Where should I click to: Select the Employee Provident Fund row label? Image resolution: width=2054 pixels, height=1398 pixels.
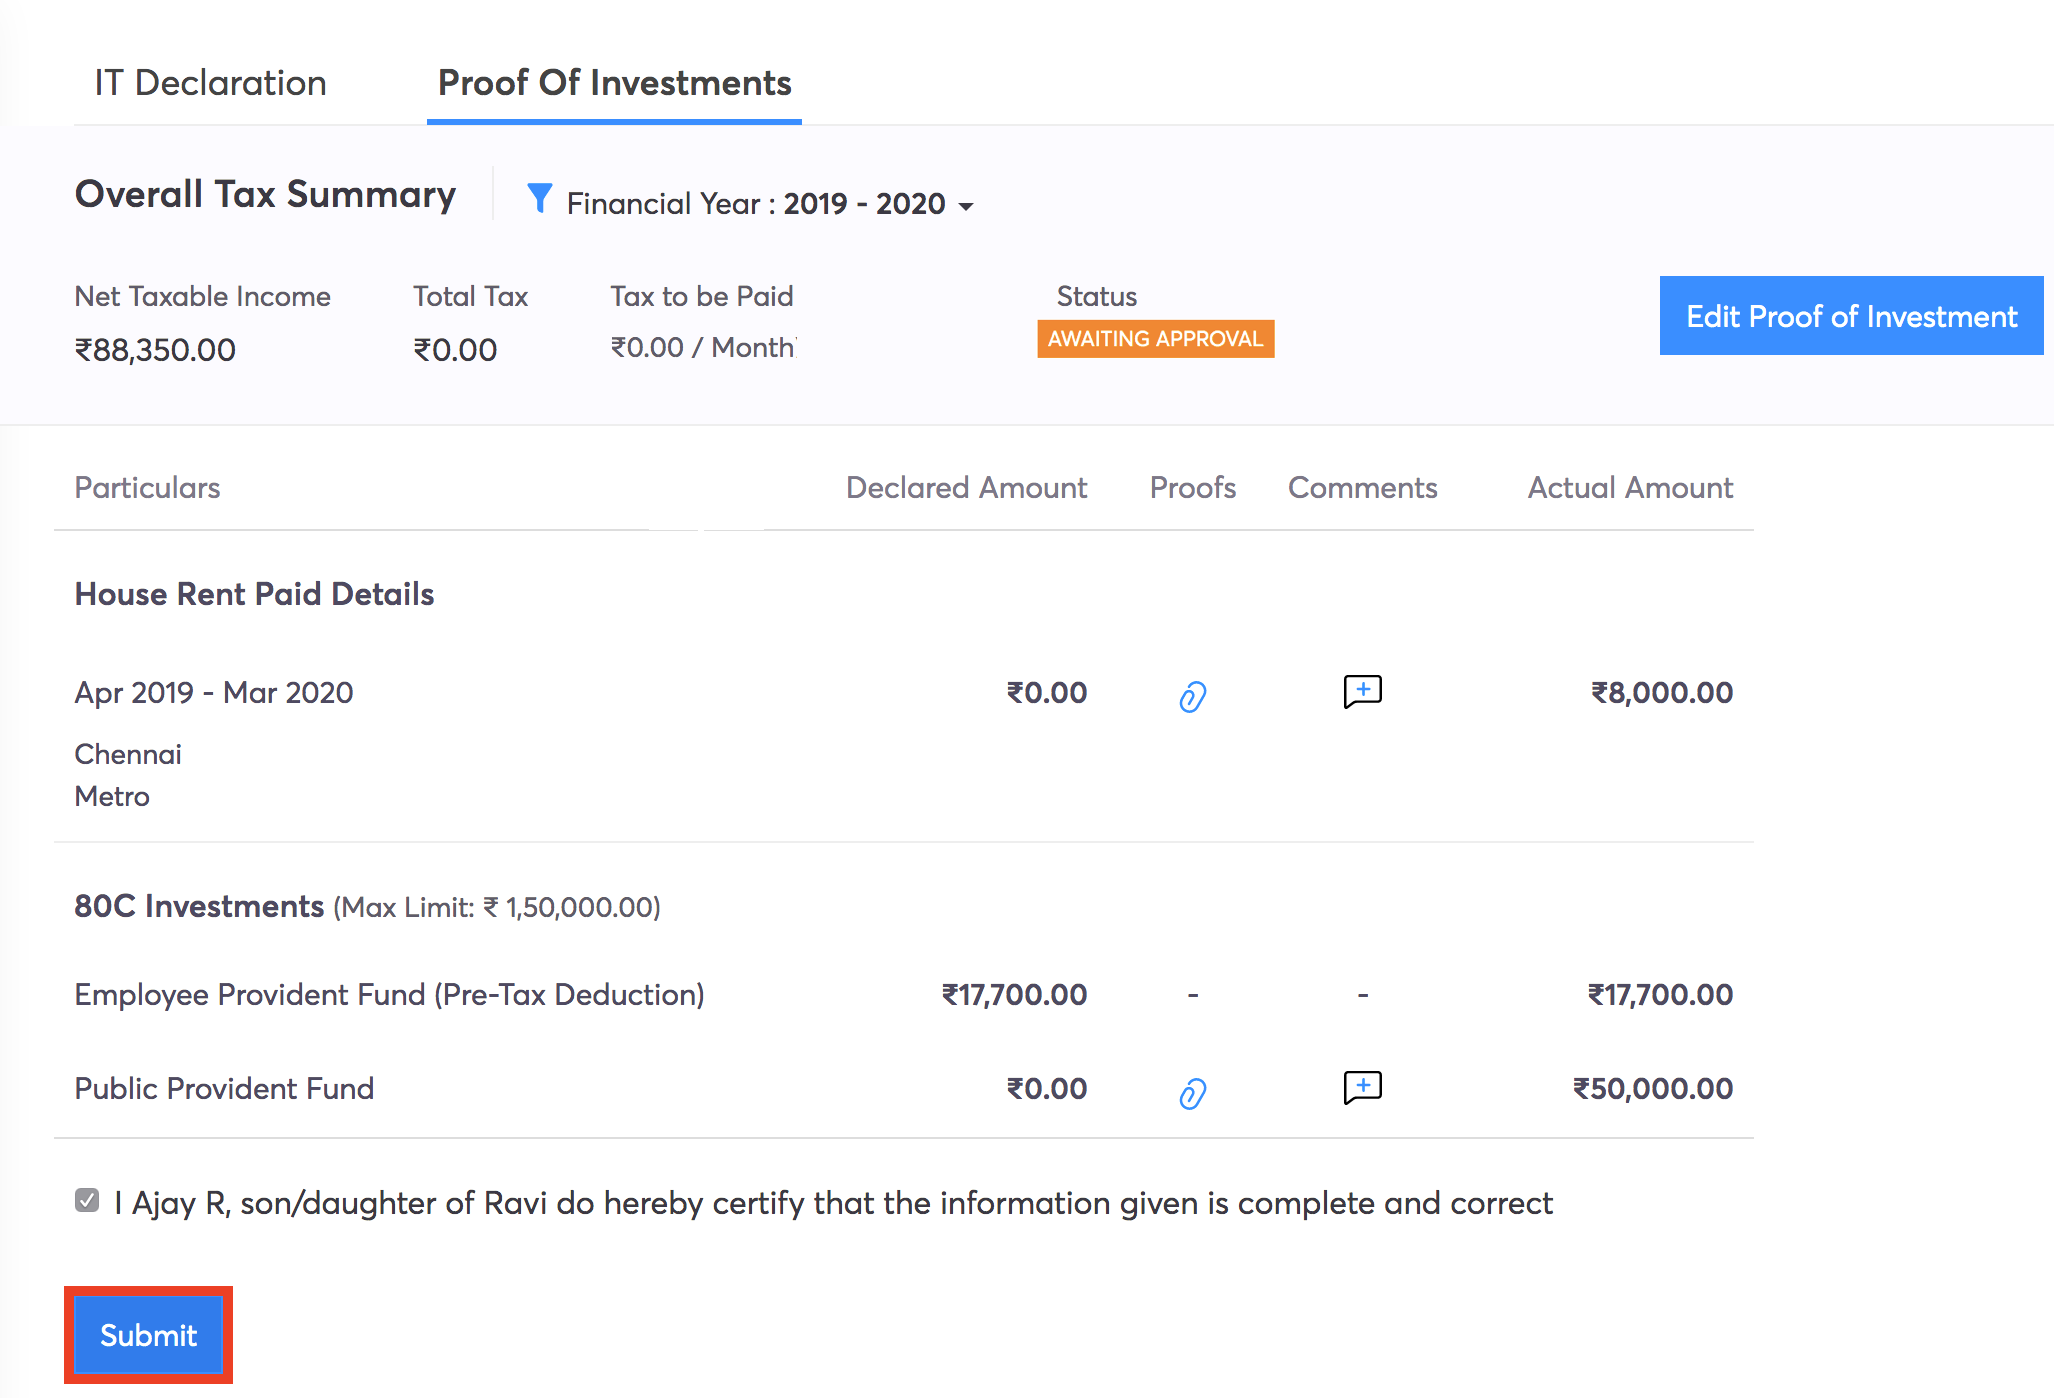tap(389, 995)
